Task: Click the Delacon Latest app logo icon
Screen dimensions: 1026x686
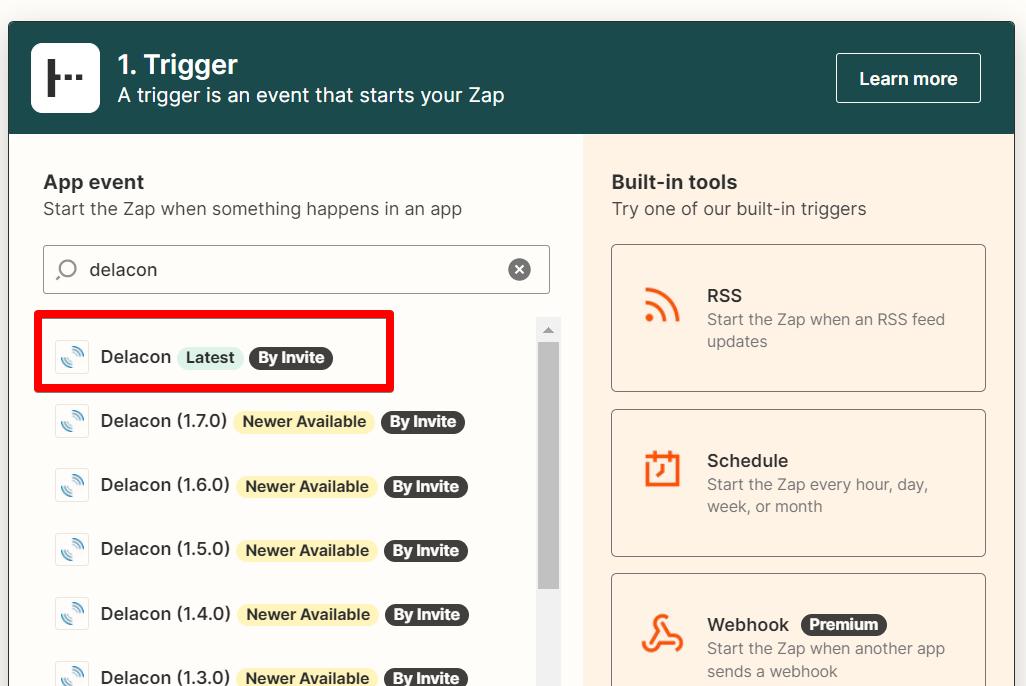Action: 72,357
